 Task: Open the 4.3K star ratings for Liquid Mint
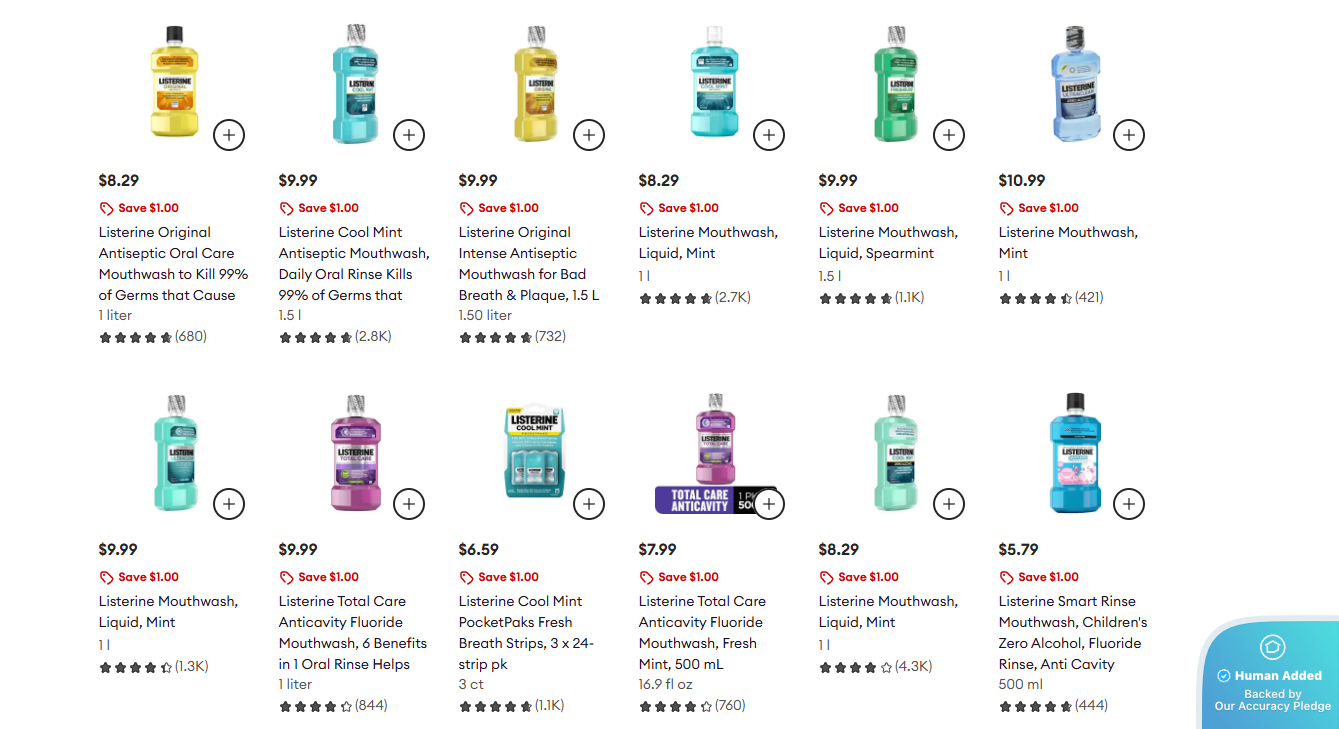pyautogui.click(x=875, y=666)
